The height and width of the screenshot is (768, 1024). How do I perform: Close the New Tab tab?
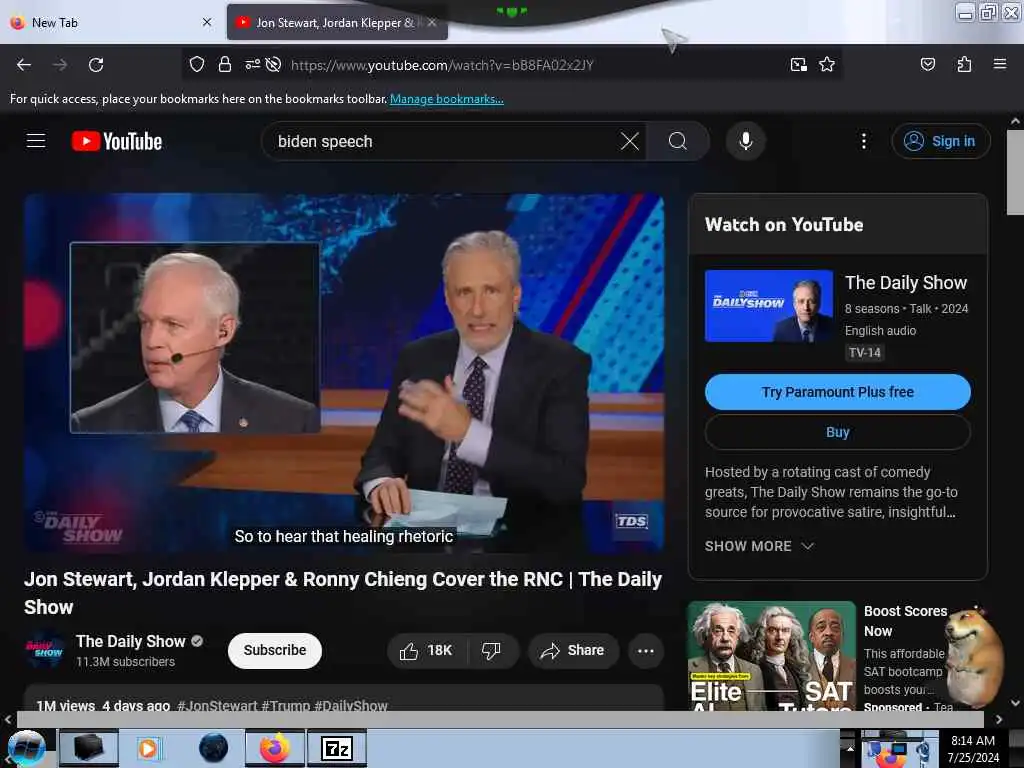point(207,22)
